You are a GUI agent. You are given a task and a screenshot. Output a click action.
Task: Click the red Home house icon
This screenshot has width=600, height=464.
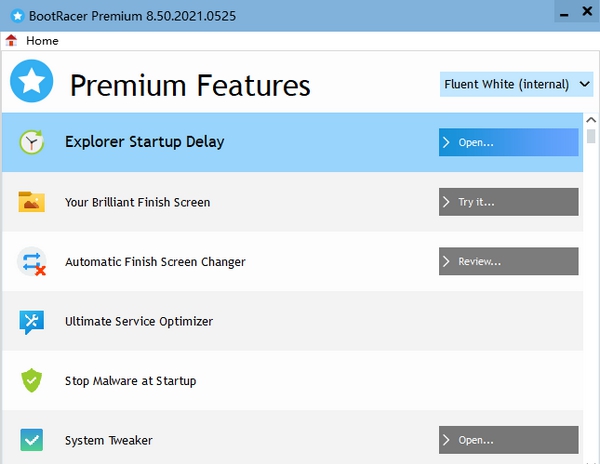click(x=12, y=41)
